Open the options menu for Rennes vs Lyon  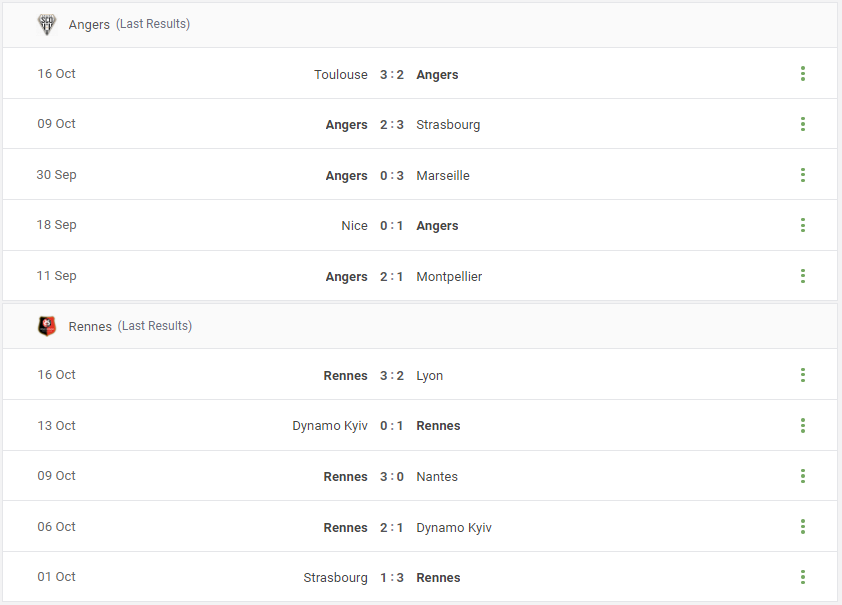pyautogui.click(x=803, y=375)
